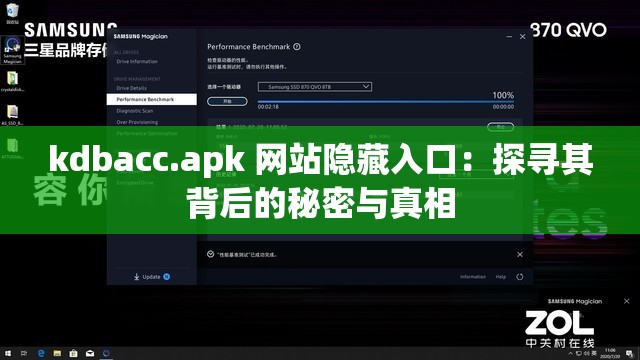
Task: Switch to Samsung Magician on the taskbar
Action: click(x=106, y=353)
